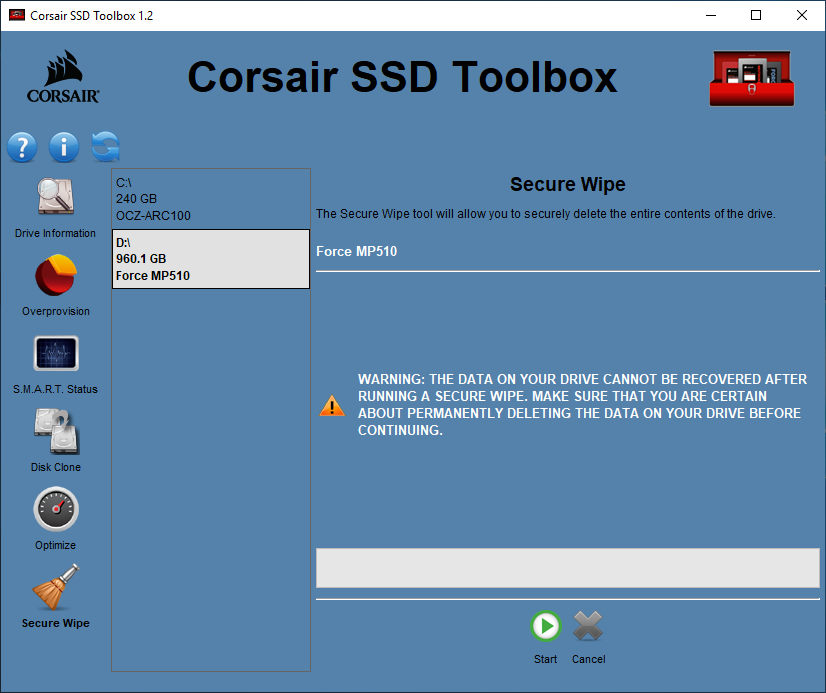Start the secure wipe process
Screen dimensions: 826x693
pos(545,627)
